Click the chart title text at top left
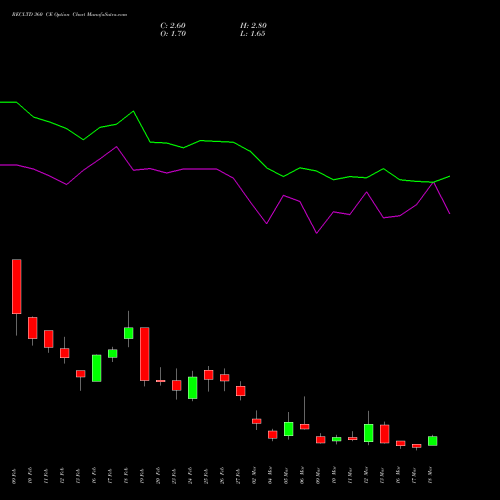The image size is (500, 500). click(x=69, y=15)
